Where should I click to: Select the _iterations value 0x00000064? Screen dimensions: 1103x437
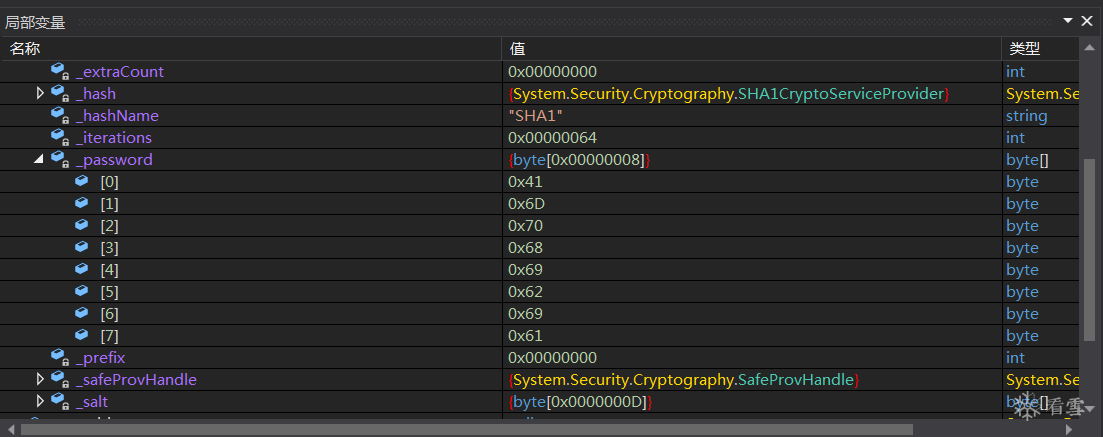point(552,138)
